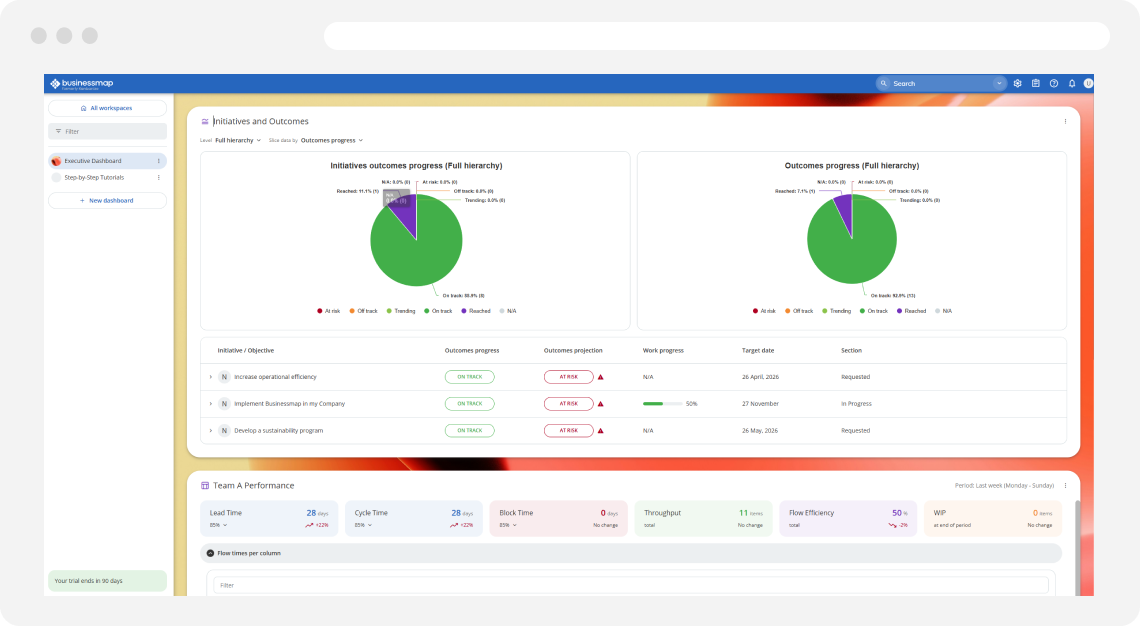The height and width of the screenshot is (626, 1140).
Task: Select Step-by-Step Tutorials dashboard
Action: pyautogui.click(x=96, y=178)
